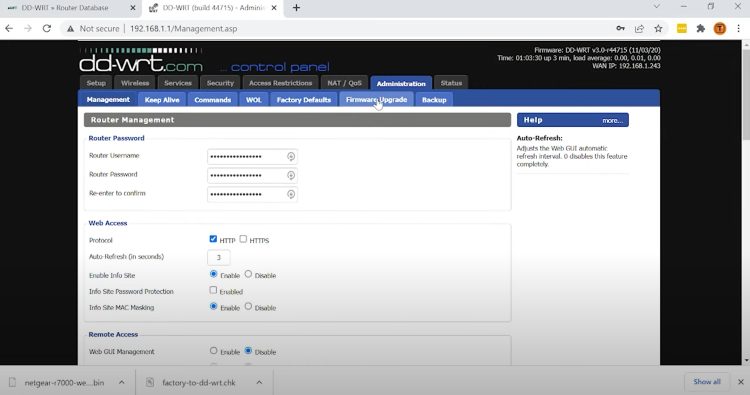
Task: Click the Not secure warning icon
Action: click(71, 29)
